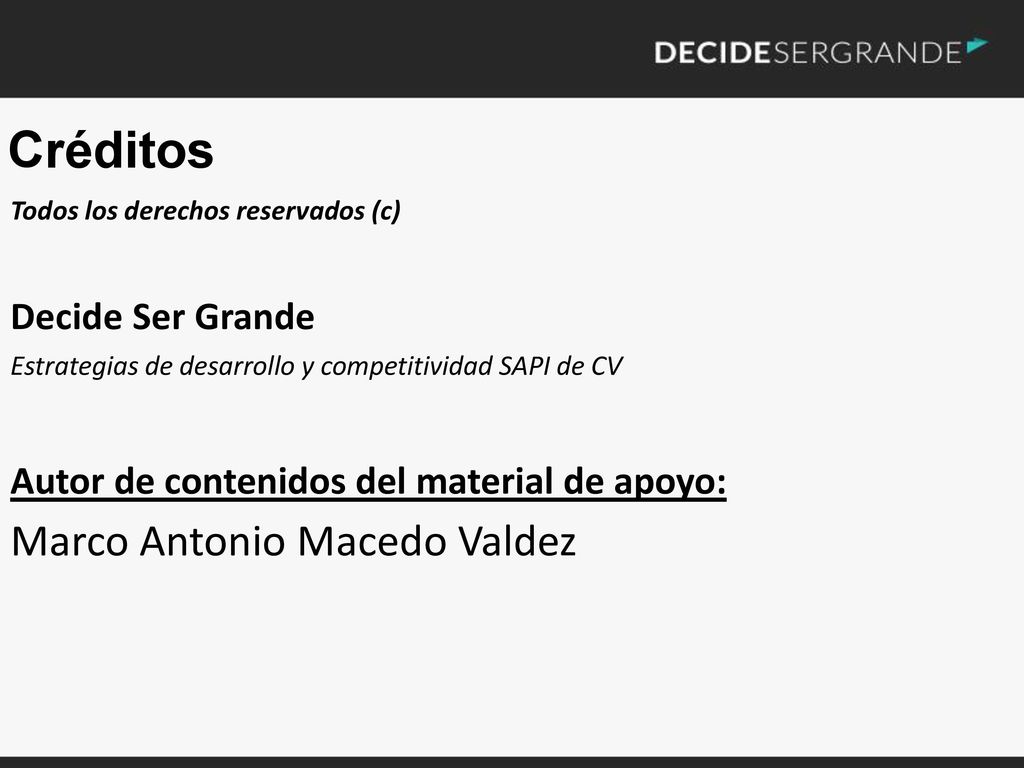Click the word 'Antonio' in the author name

(213, 541)
